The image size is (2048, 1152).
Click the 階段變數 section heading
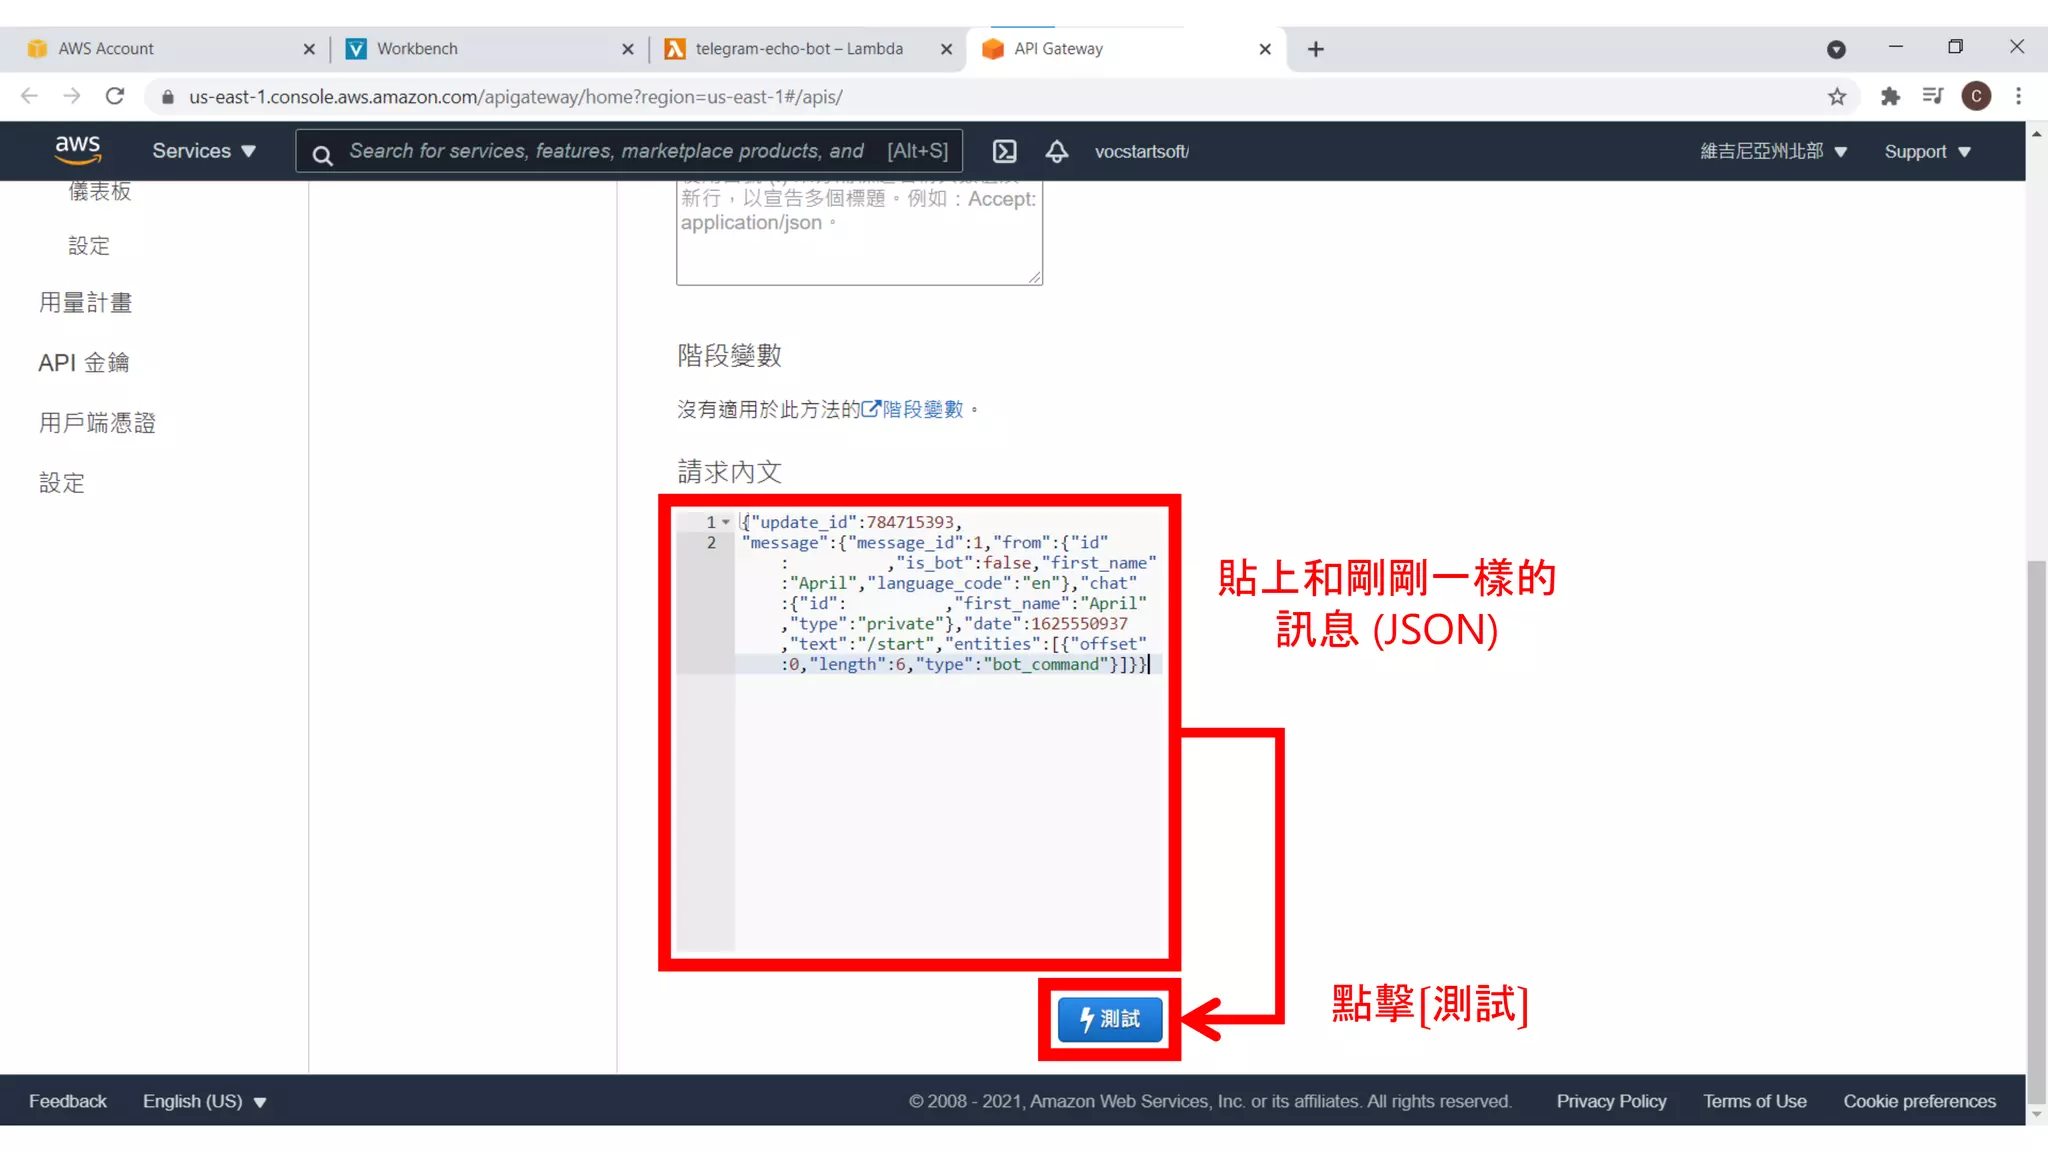(729, 355)
